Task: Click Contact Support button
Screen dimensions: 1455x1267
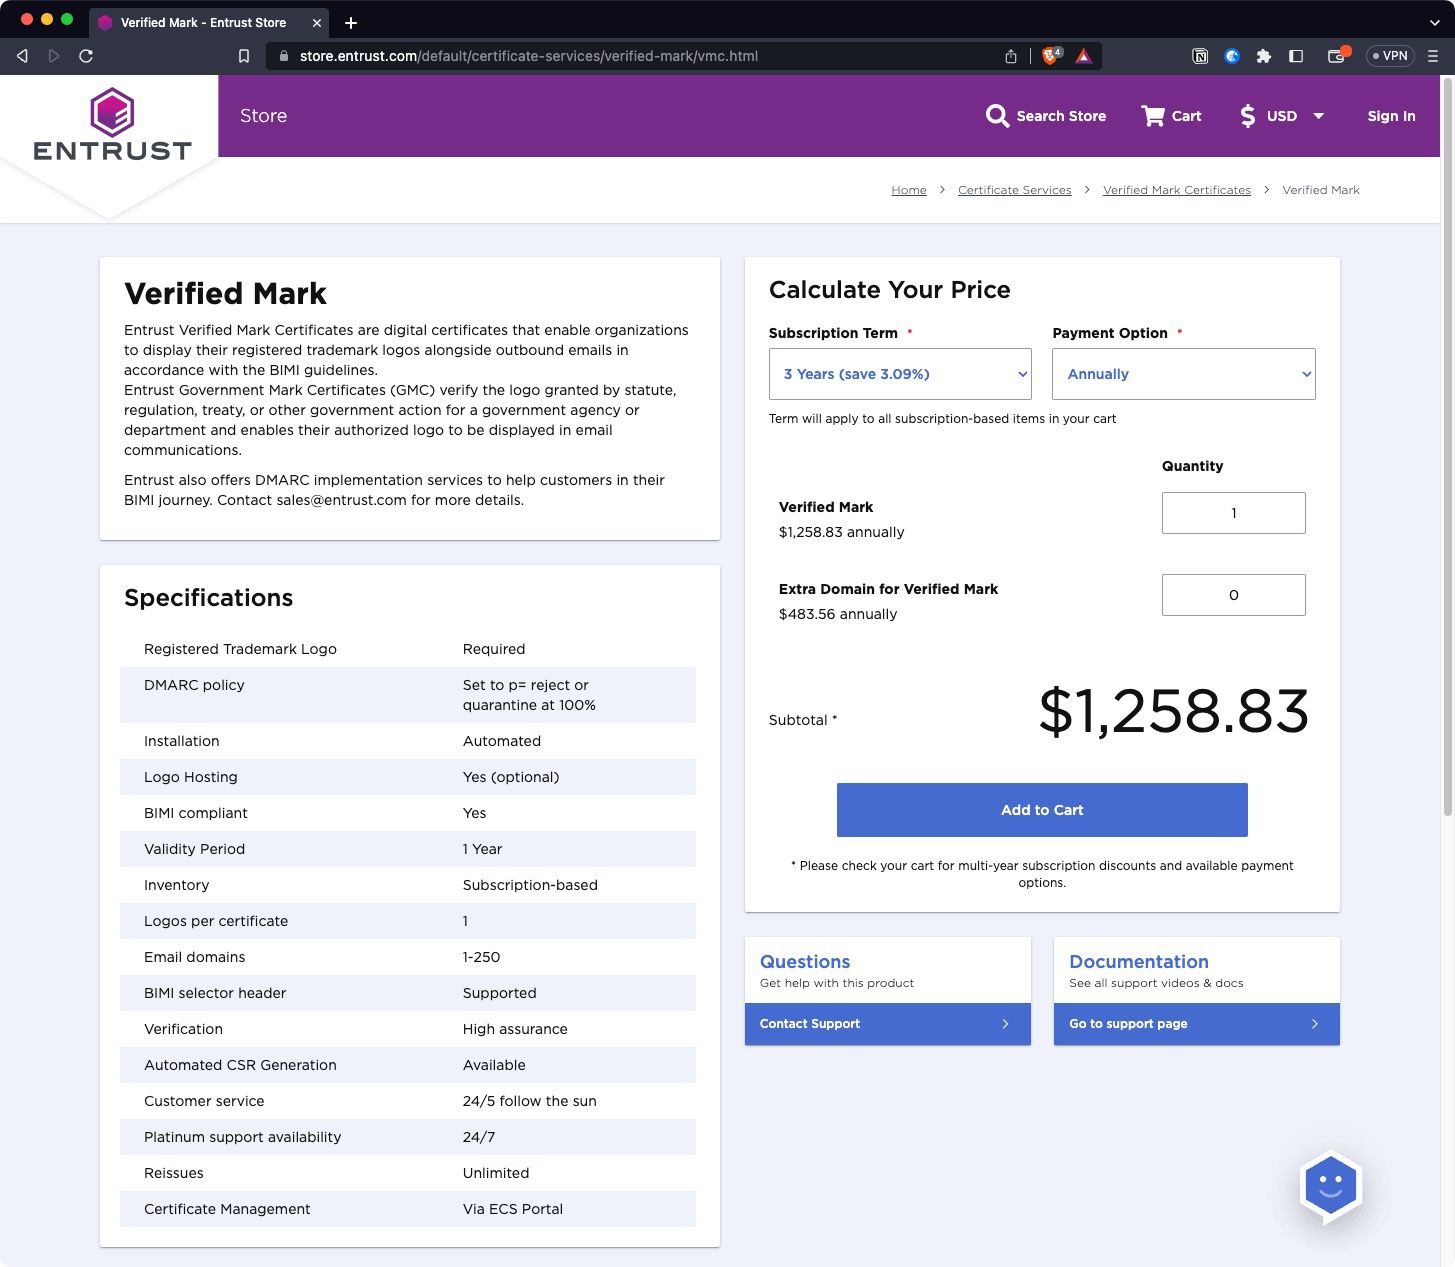Action: [887, 1024]
